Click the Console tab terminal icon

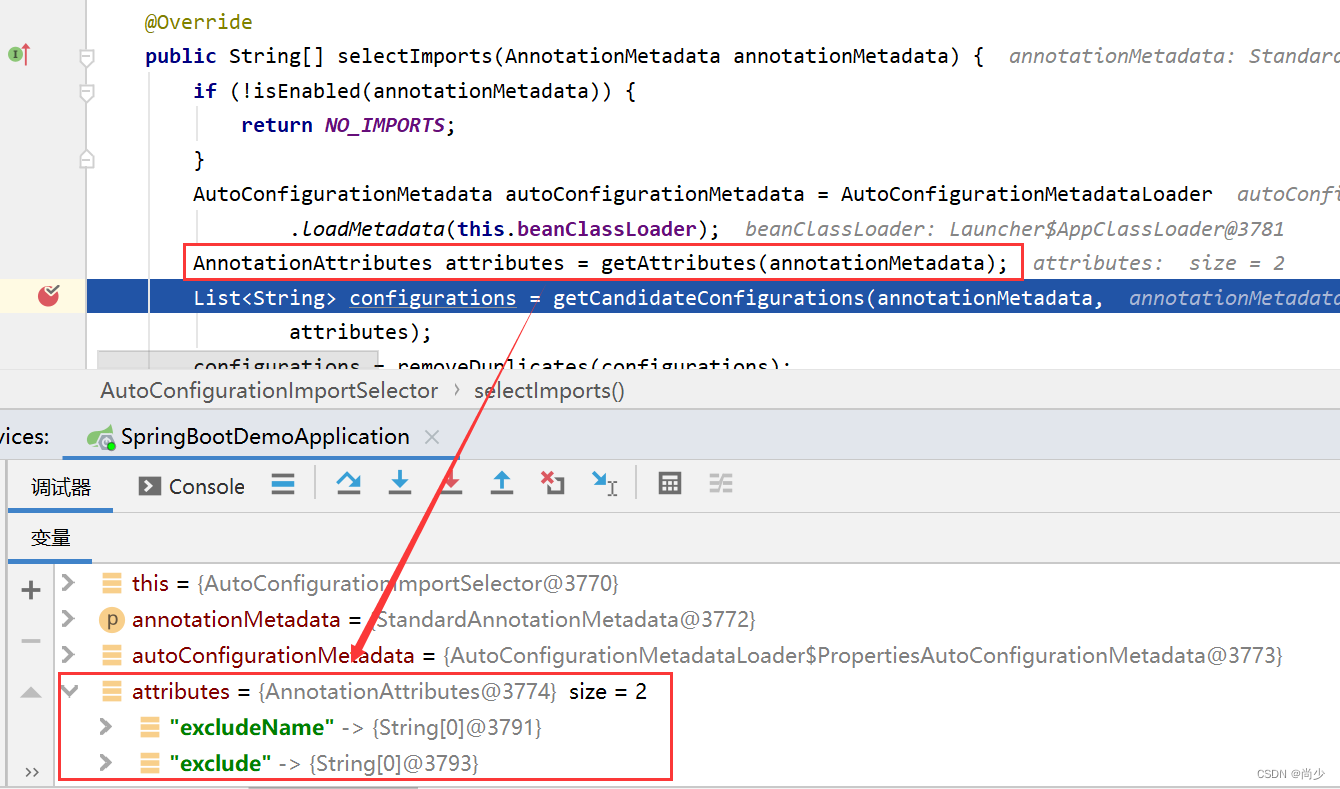pyautogui.click(x=150, y=486)
